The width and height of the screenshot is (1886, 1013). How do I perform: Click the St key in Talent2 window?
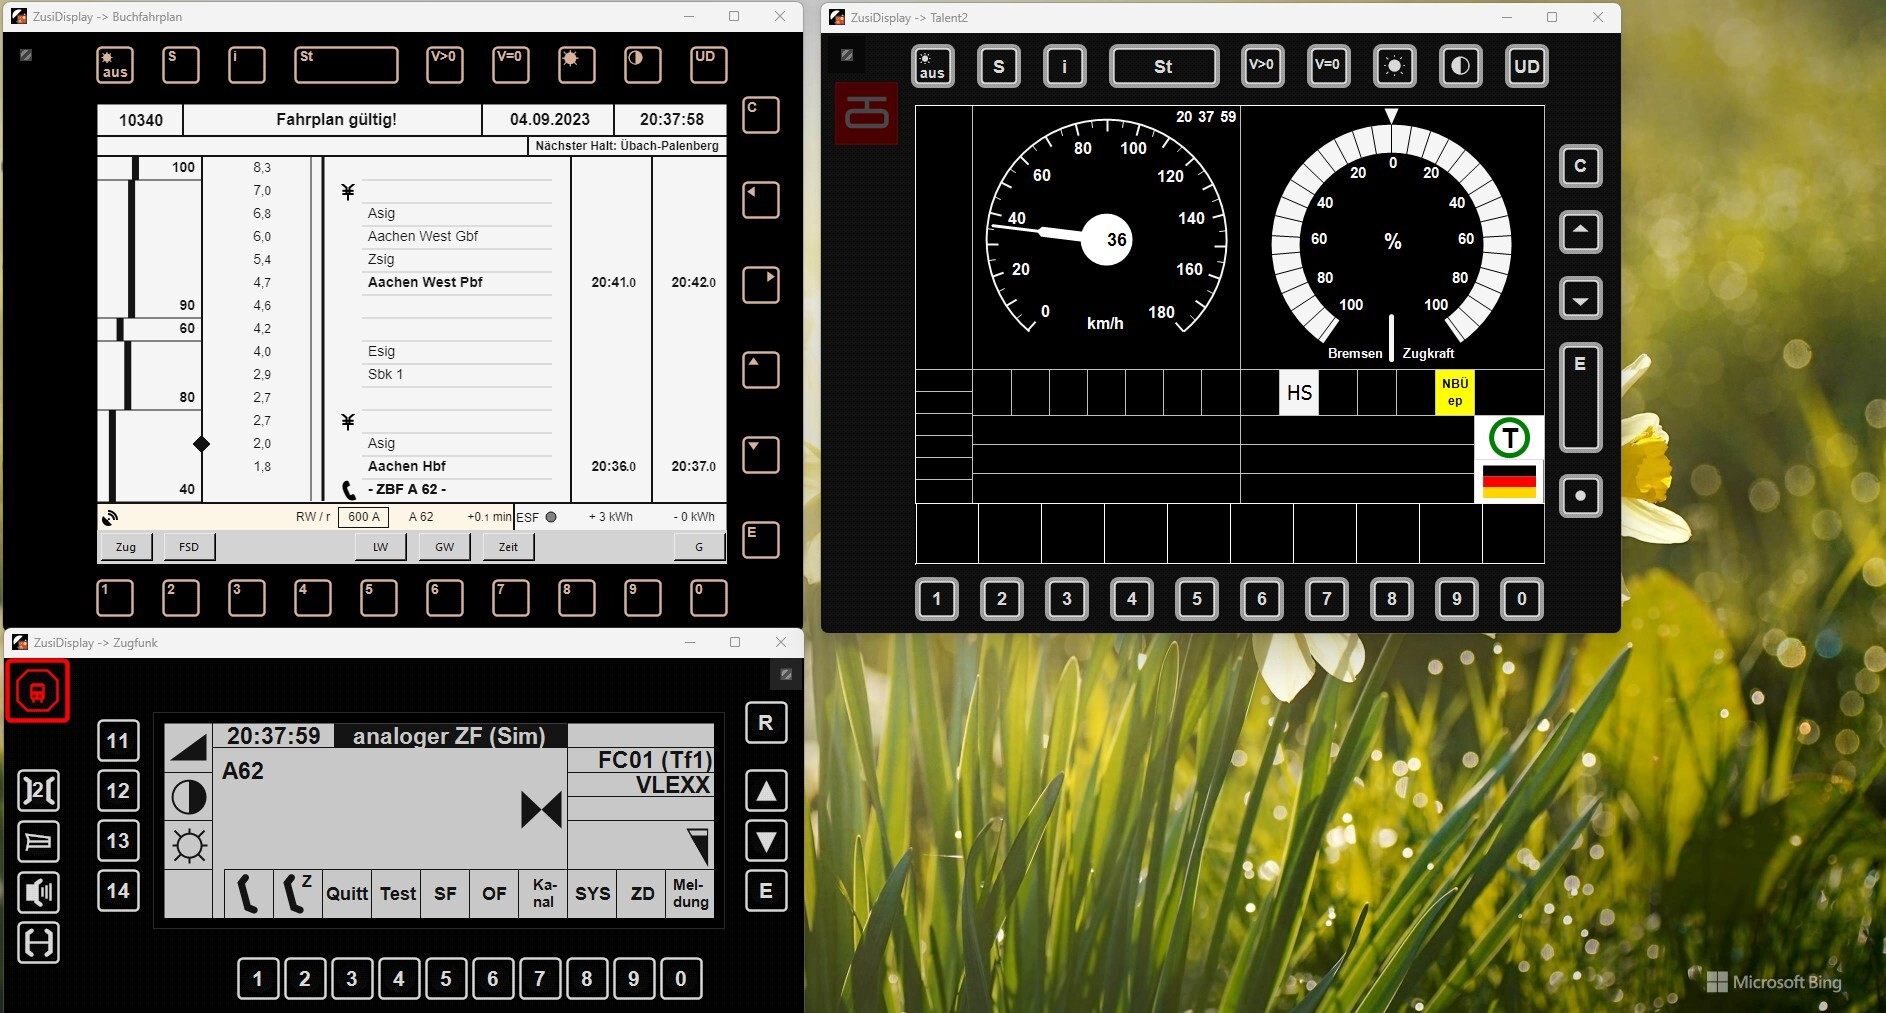(1164, 66)
